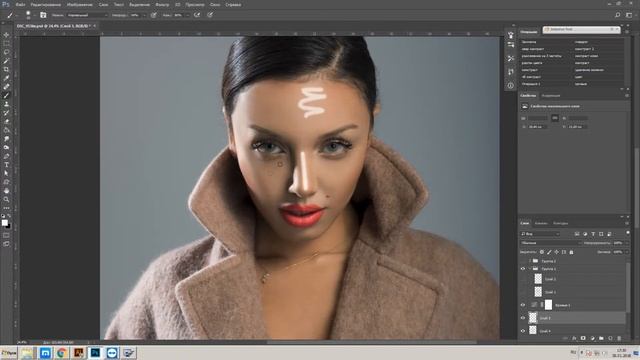Screen dimensions: 640x360
Task: Select the Move tool
Action: click(x=6, y=35)
